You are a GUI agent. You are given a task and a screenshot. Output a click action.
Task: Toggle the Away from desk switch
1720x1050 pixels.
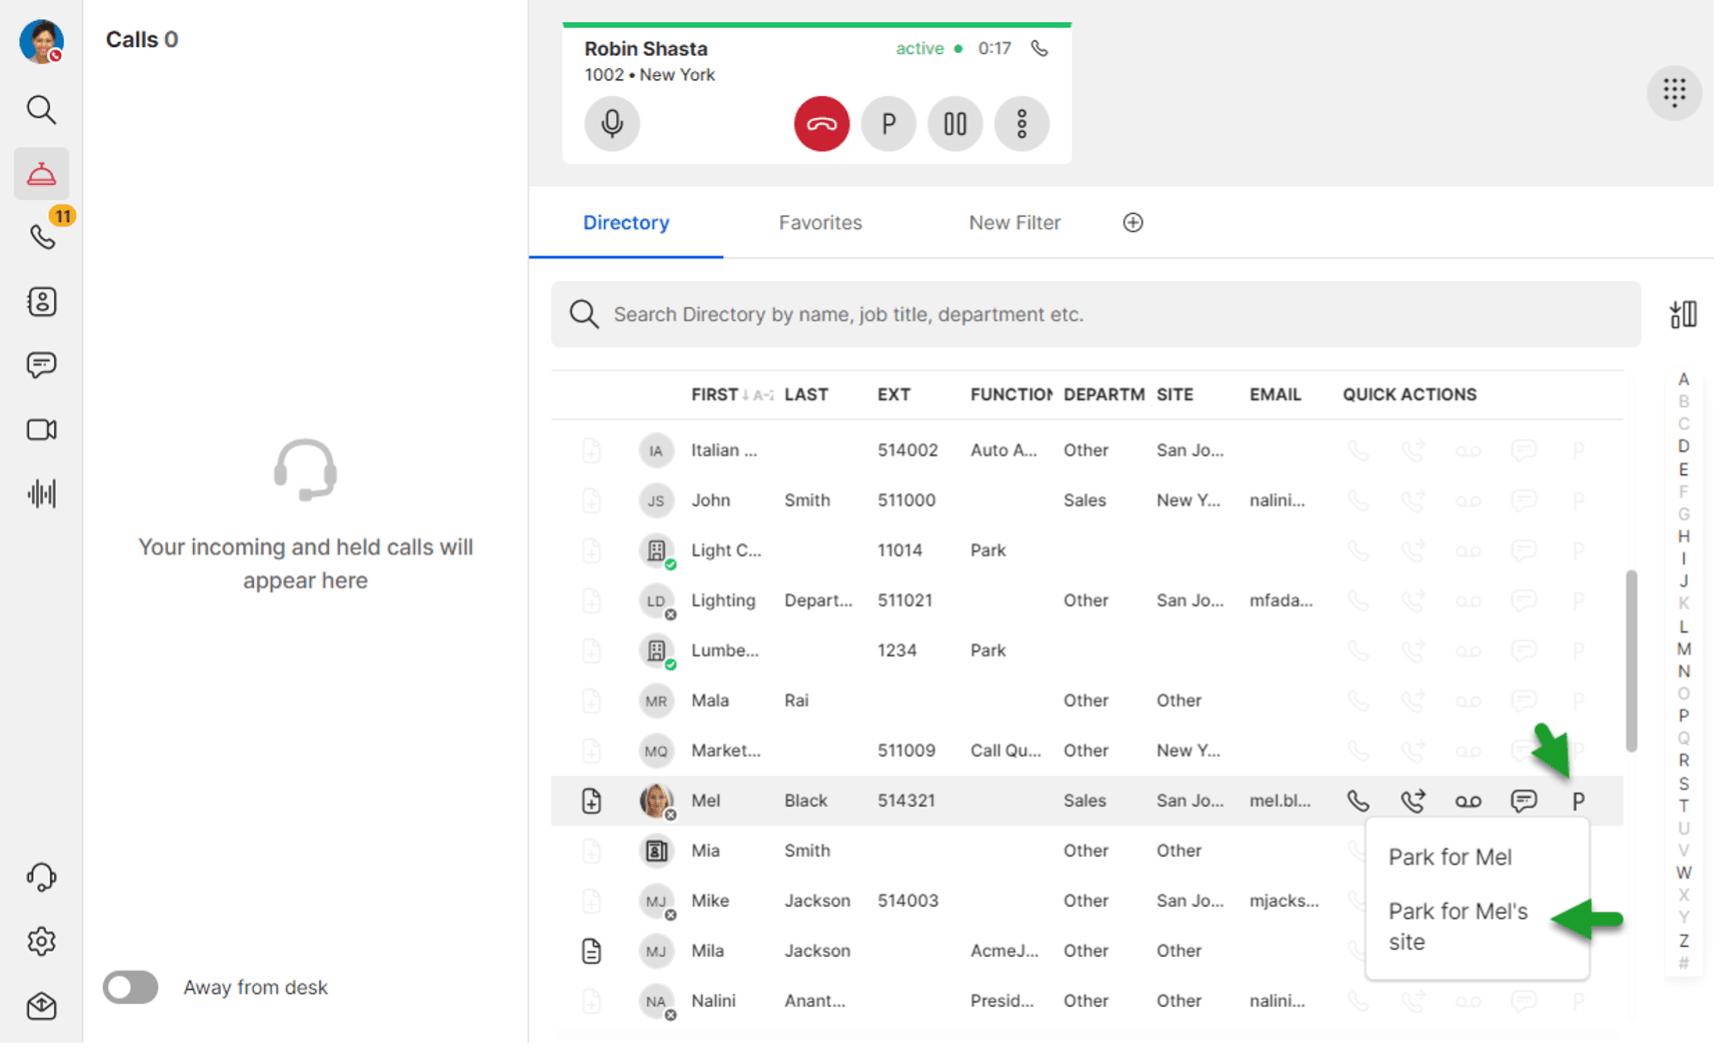click(131, 987)
